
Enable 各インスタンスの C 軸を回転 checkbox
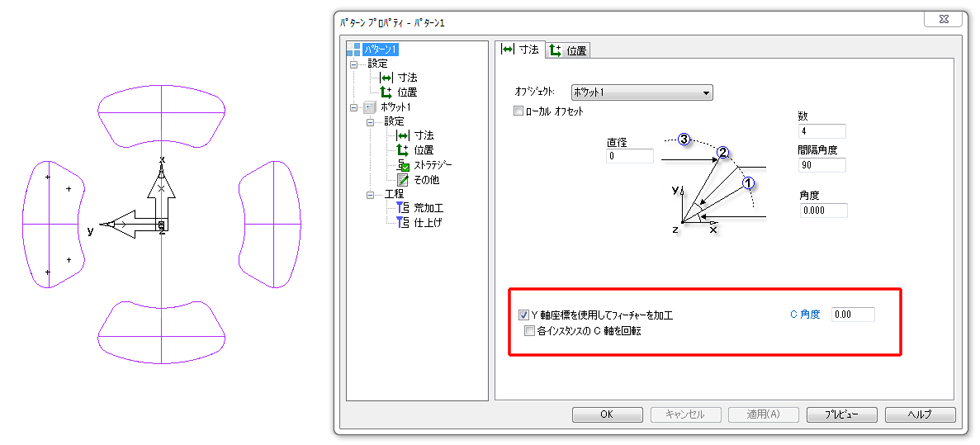[530, 330]
